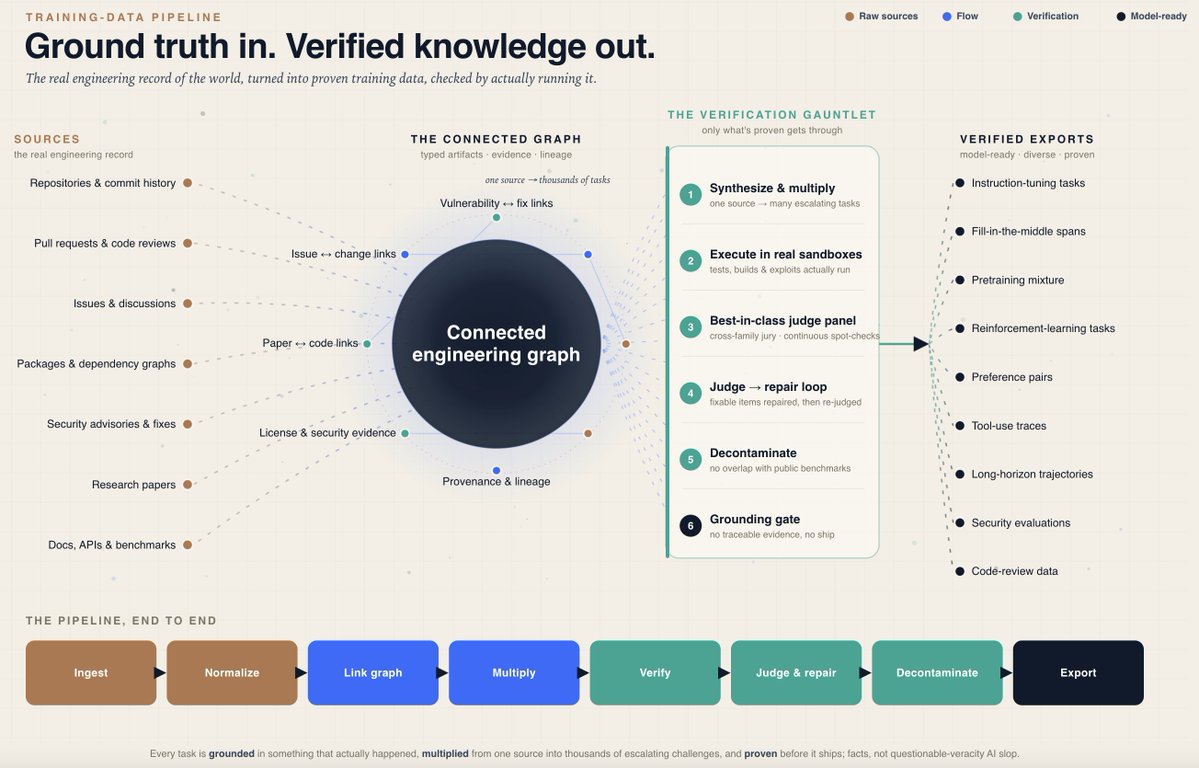Click bullet beside Tool-use traces

tap(960, 425)
